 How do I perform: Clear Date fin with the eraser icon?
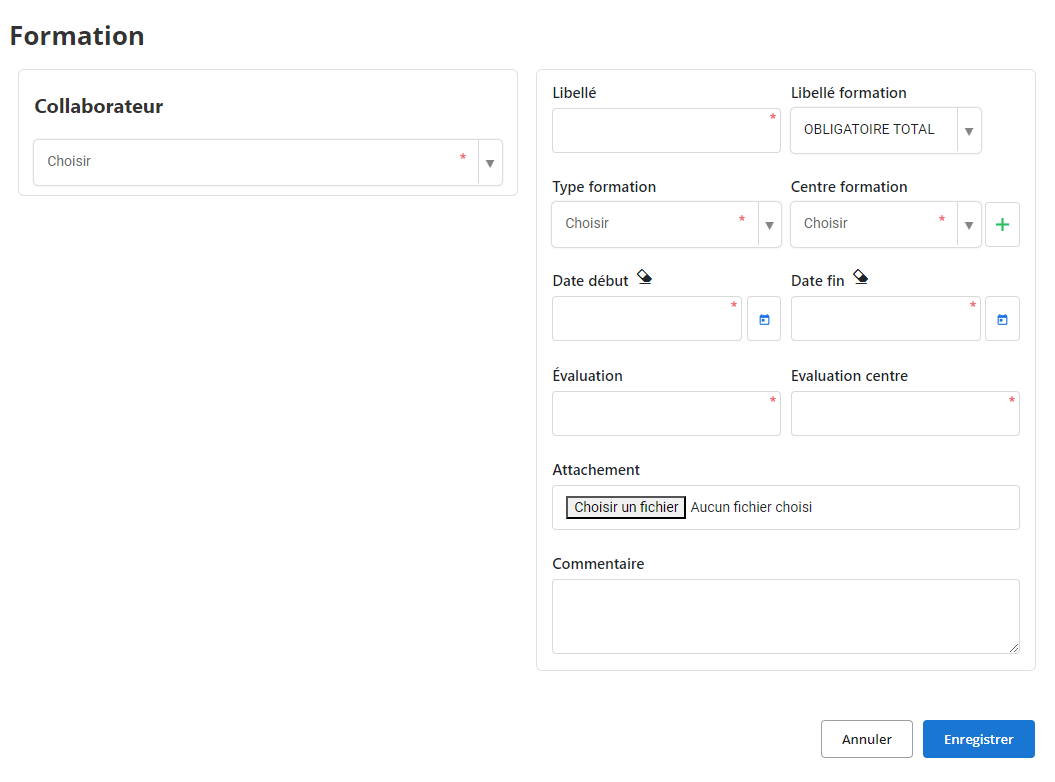tap(860, 277)
